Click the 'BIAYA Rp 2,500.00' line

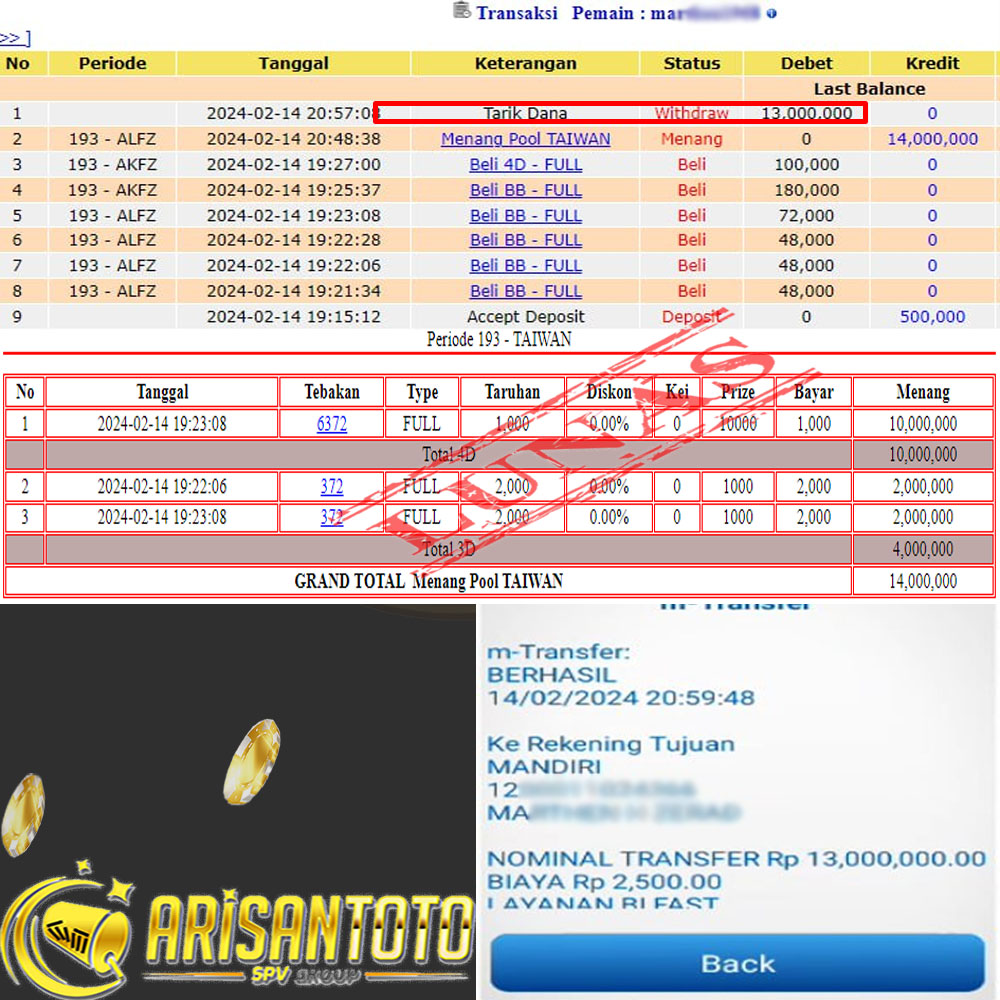pos(604,882)
